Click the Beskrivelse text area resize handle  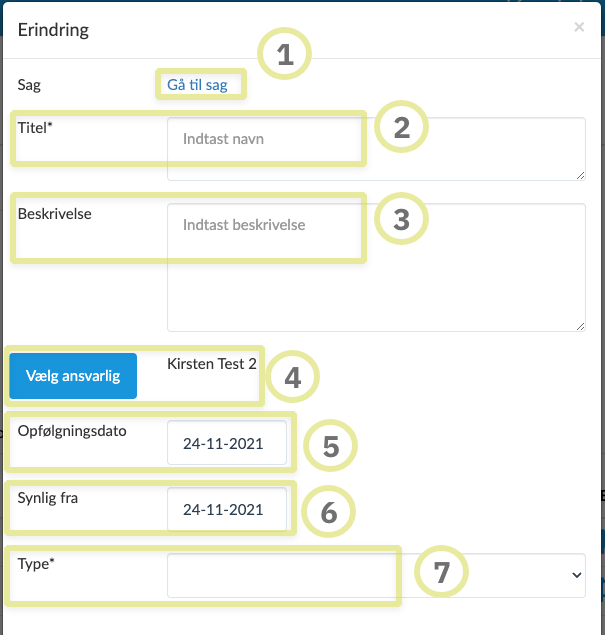coord(581,325)
